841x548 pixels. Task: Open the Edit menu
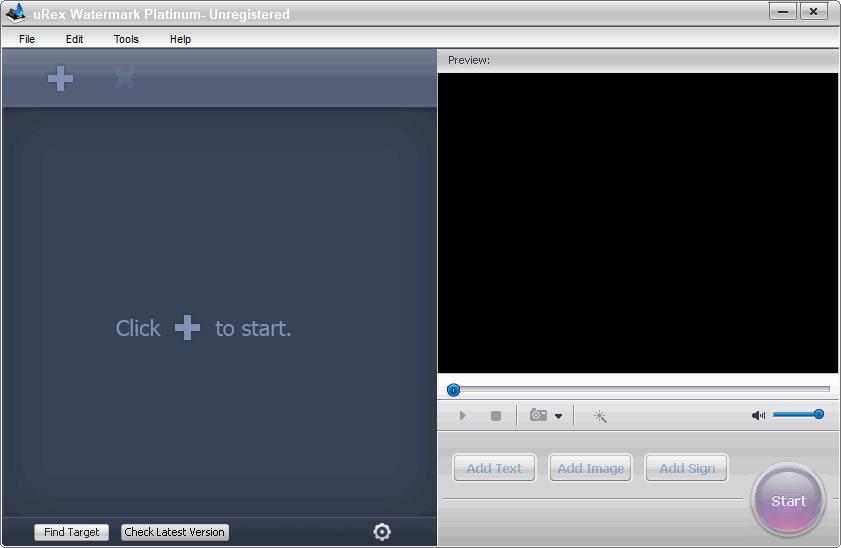(75, 39)
